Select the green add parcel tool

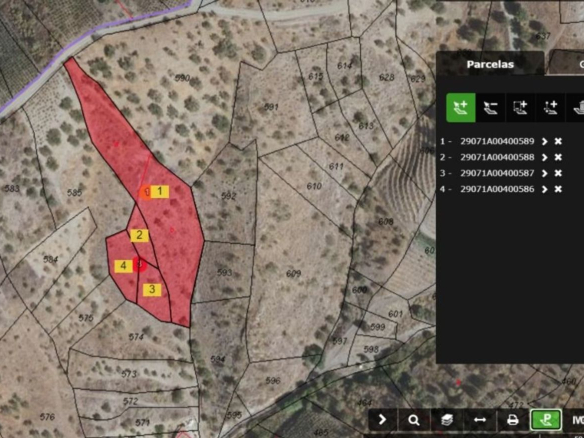[x=461, y=108]
